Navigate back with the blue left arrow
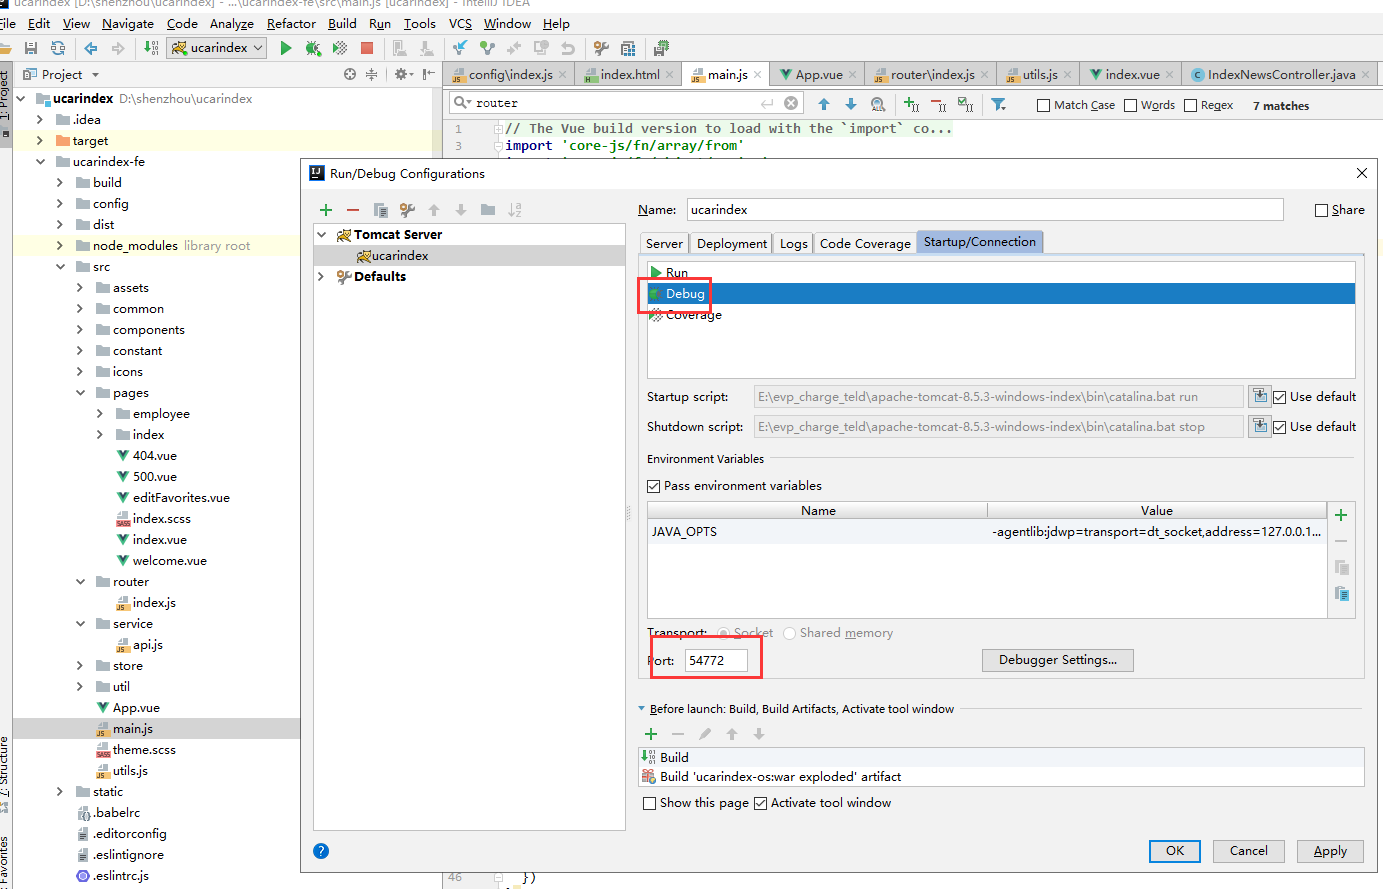 point(91,48)
